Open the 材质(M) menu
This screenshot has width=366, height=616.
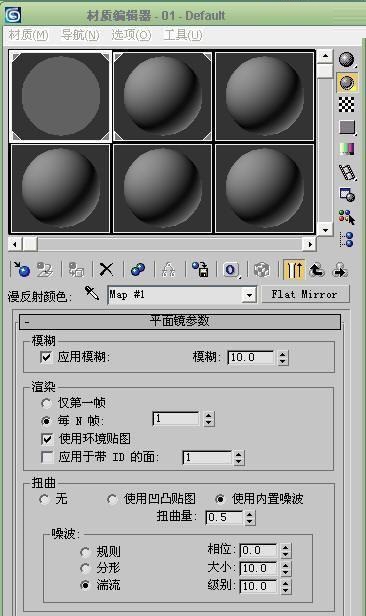[28, 35]
